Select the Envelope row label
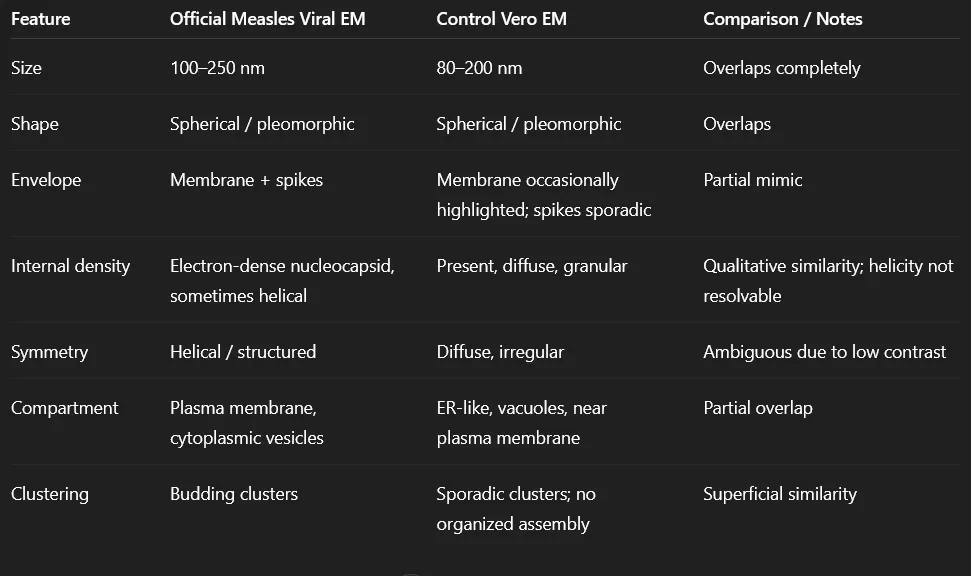This screenshot has height=576, width=971. click(x=46, y=180)
